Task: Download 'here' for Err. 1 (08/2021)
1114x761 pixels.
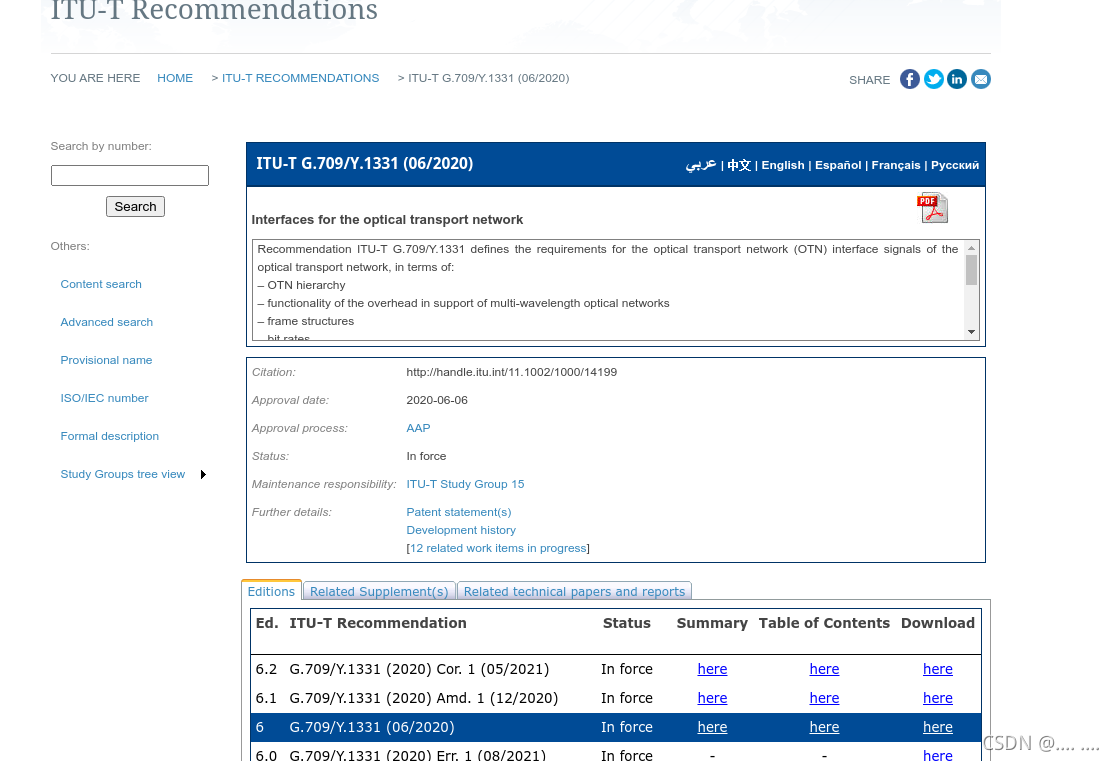Action: click(938, 755)
